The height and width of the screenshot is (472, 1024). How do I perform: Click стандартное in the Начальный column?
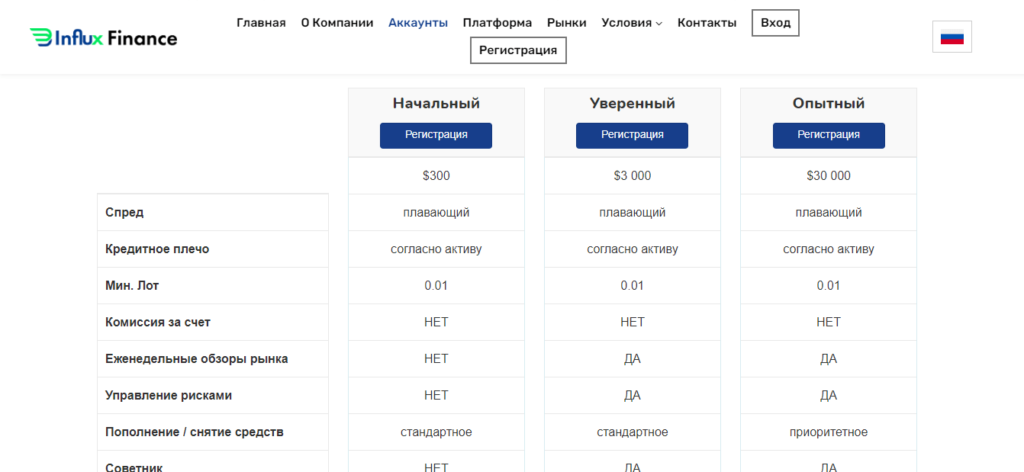436,432
